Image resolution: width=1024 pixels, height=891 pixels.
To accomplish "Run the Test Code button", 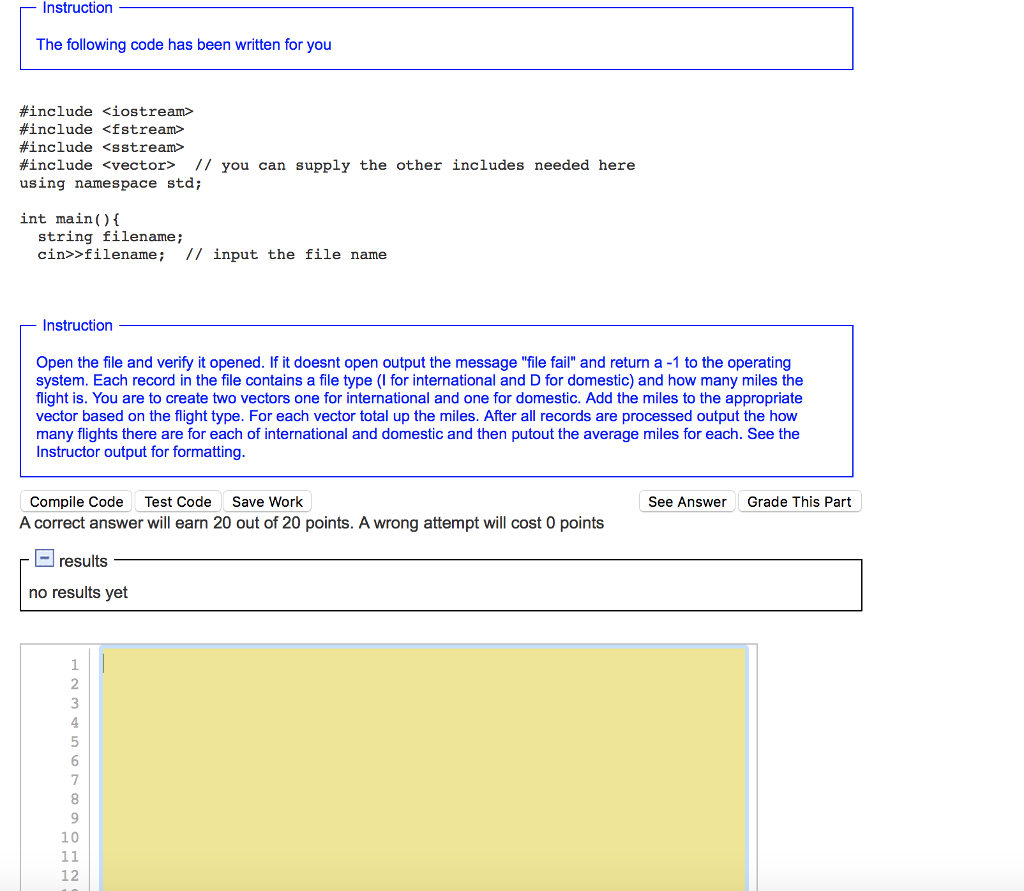I will [178, 502].
